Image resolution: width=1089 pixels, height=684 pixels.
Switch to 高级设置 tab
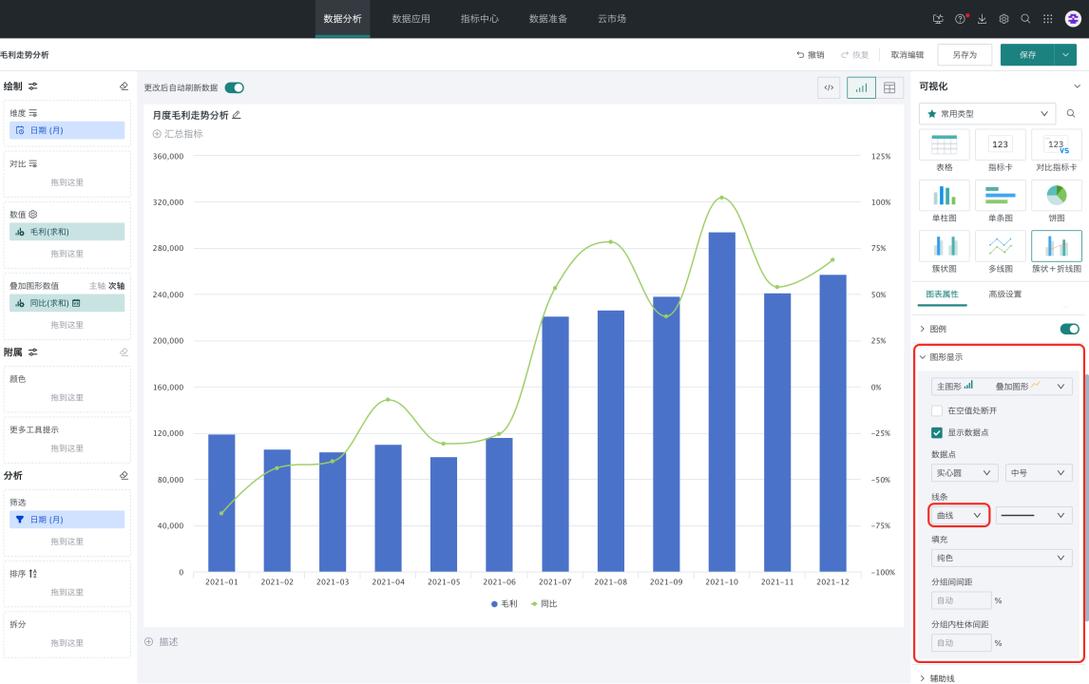click(x=1004, y=294)
